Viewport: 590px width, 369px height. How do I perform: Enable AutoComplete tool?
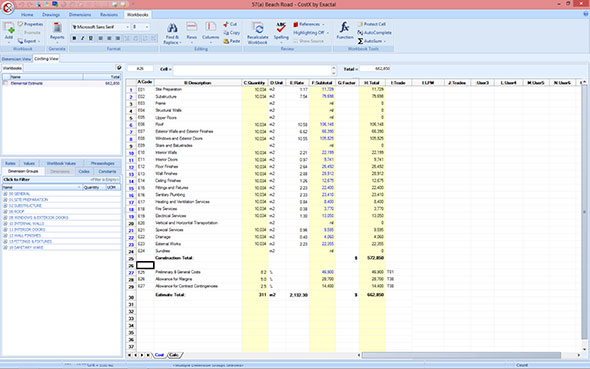click(x=374, y=33)
